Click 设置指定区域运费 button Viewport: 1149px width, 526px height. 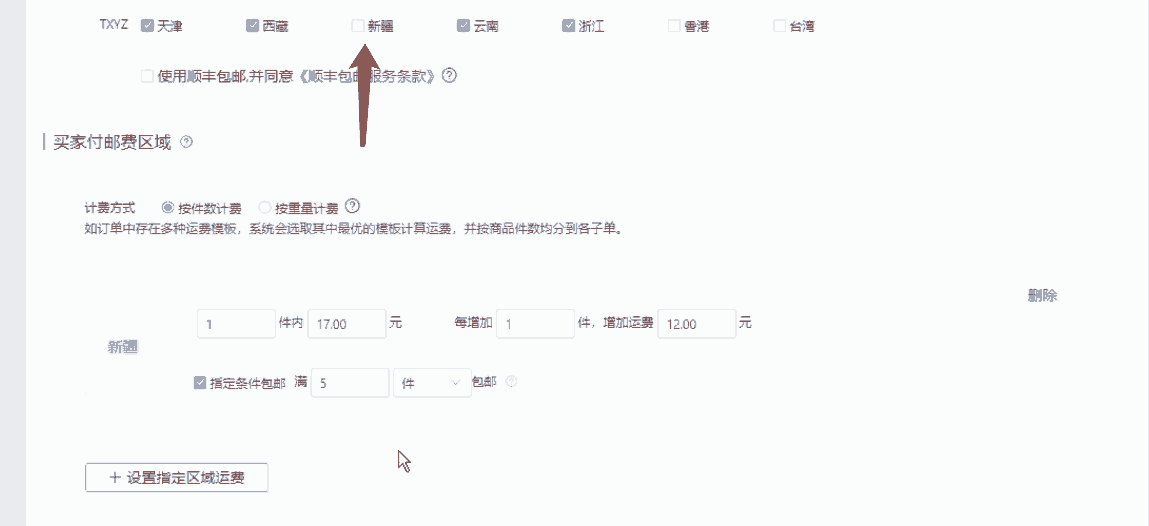coord(177,478)
